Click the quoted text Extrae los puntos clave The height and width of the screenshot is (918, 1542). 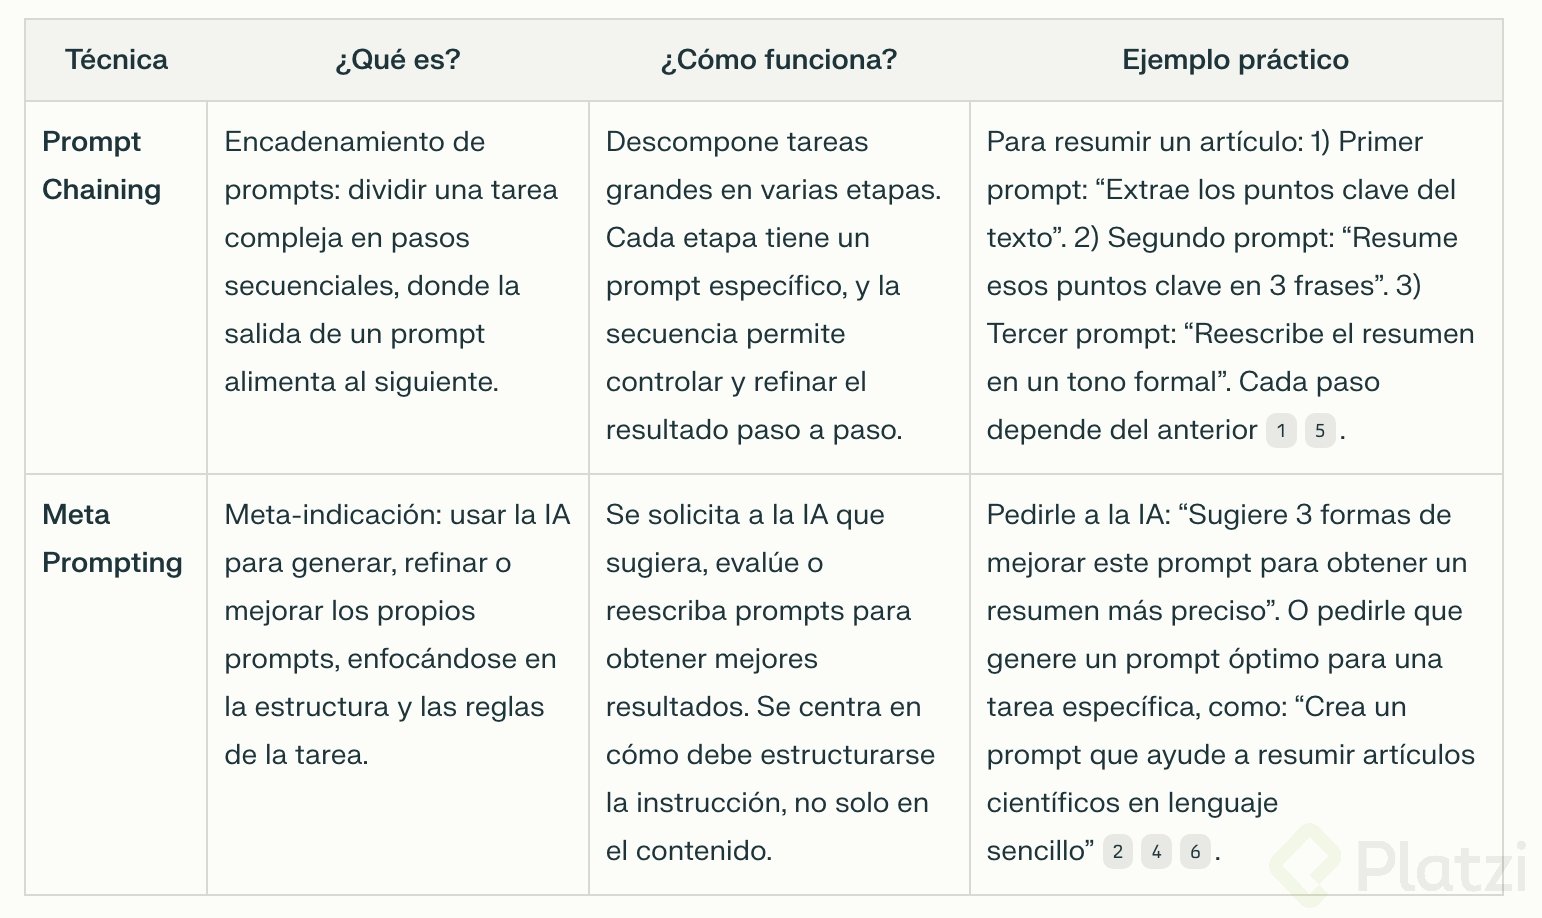coord(1269,190)
